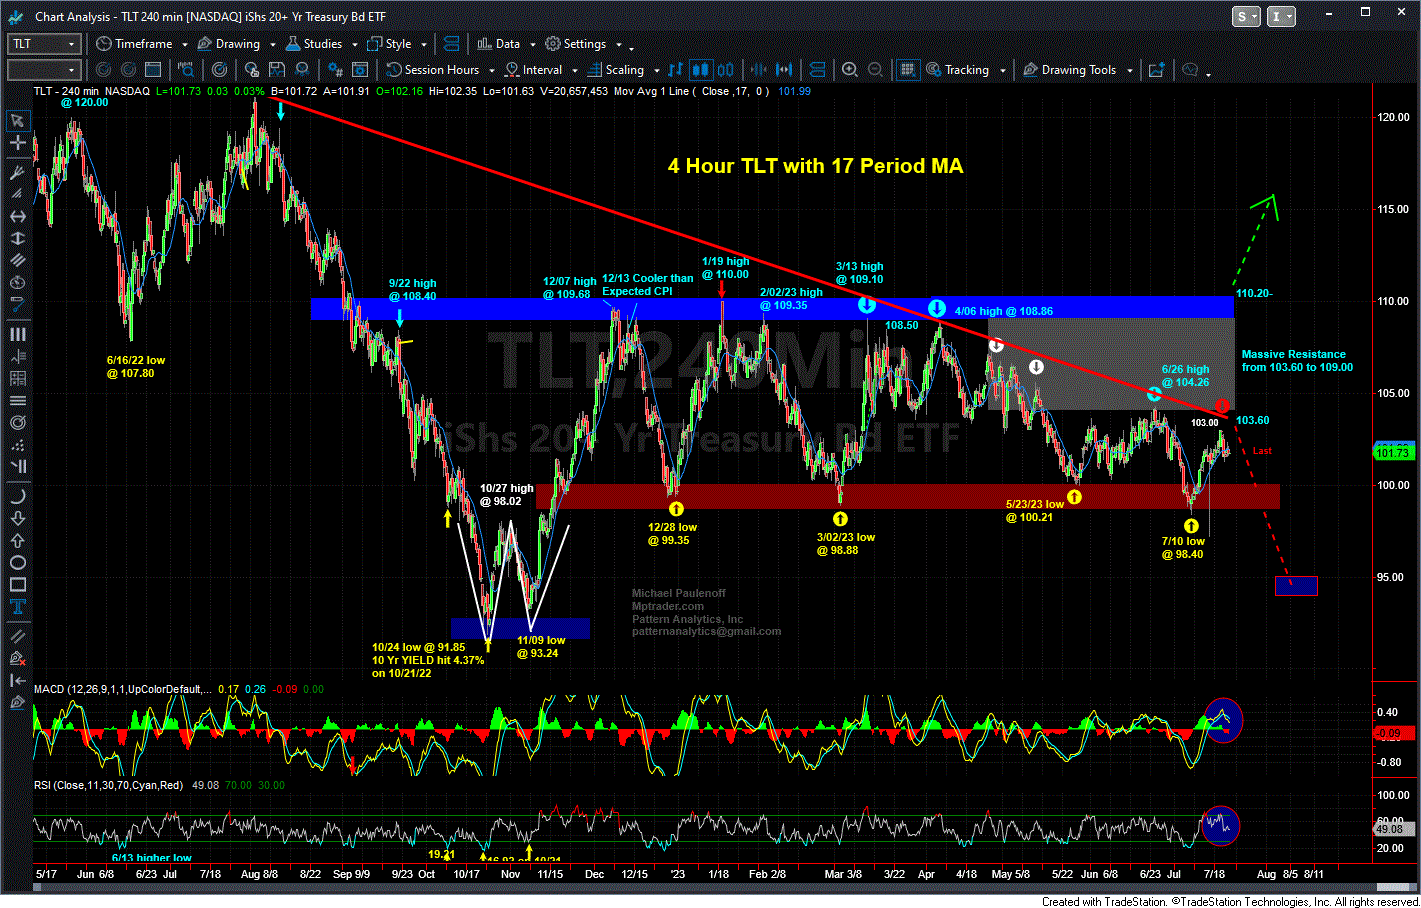Screen dimensions: 1421x908
Task: Click the Interval button
Action: 534,70
